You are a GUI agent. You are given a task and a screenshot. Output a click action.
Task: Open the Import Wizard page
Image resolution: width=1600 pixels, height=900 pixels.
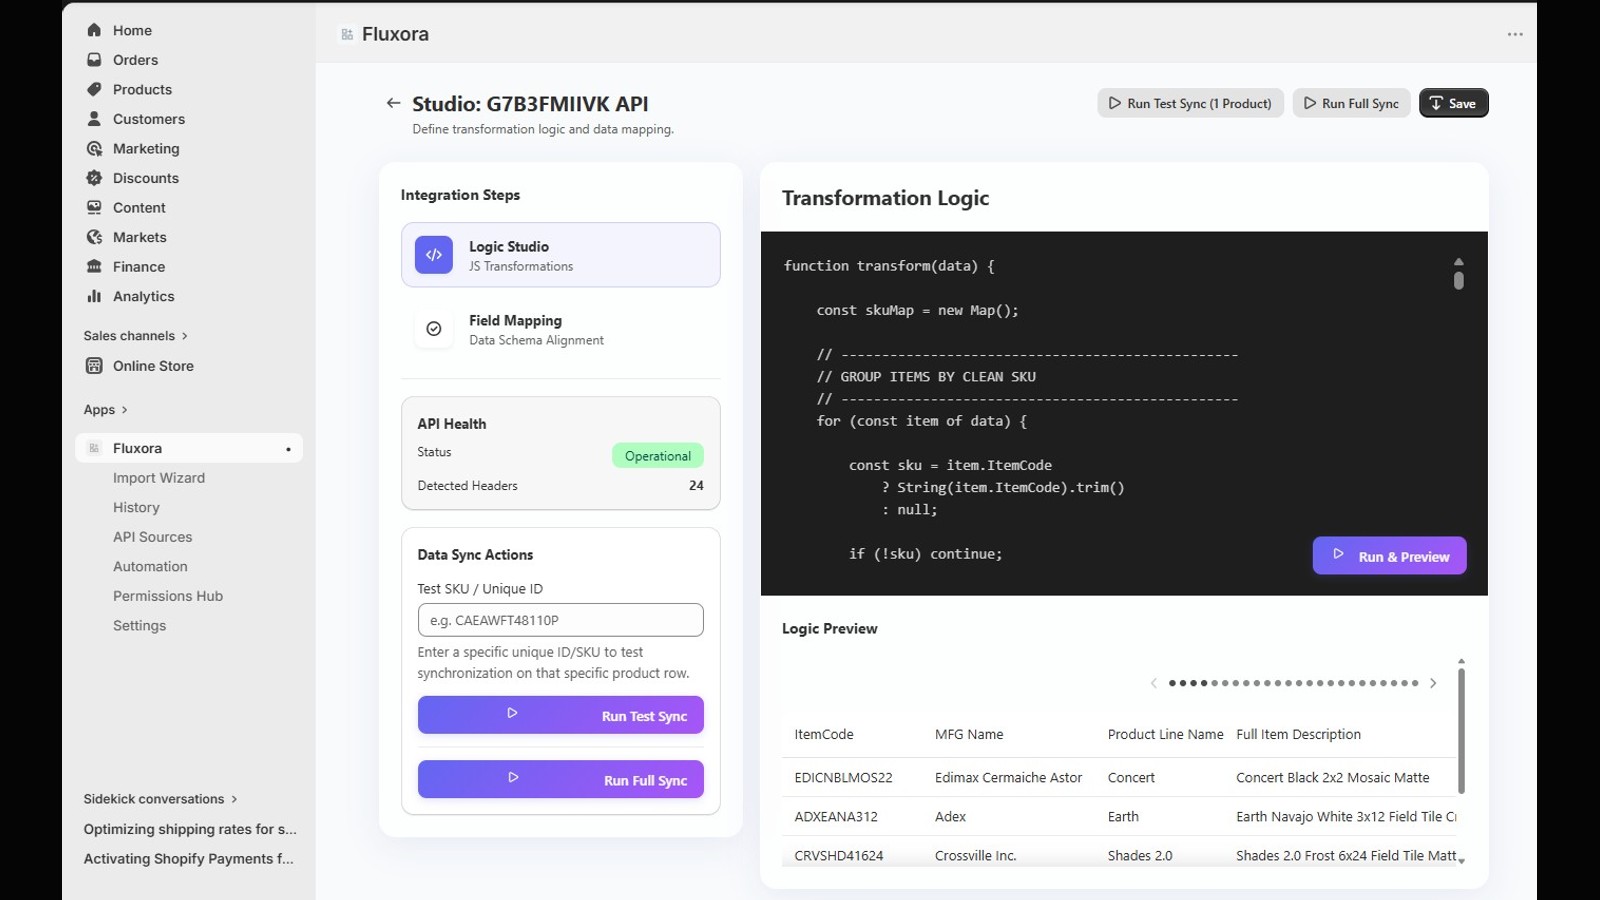pos(159,478)
